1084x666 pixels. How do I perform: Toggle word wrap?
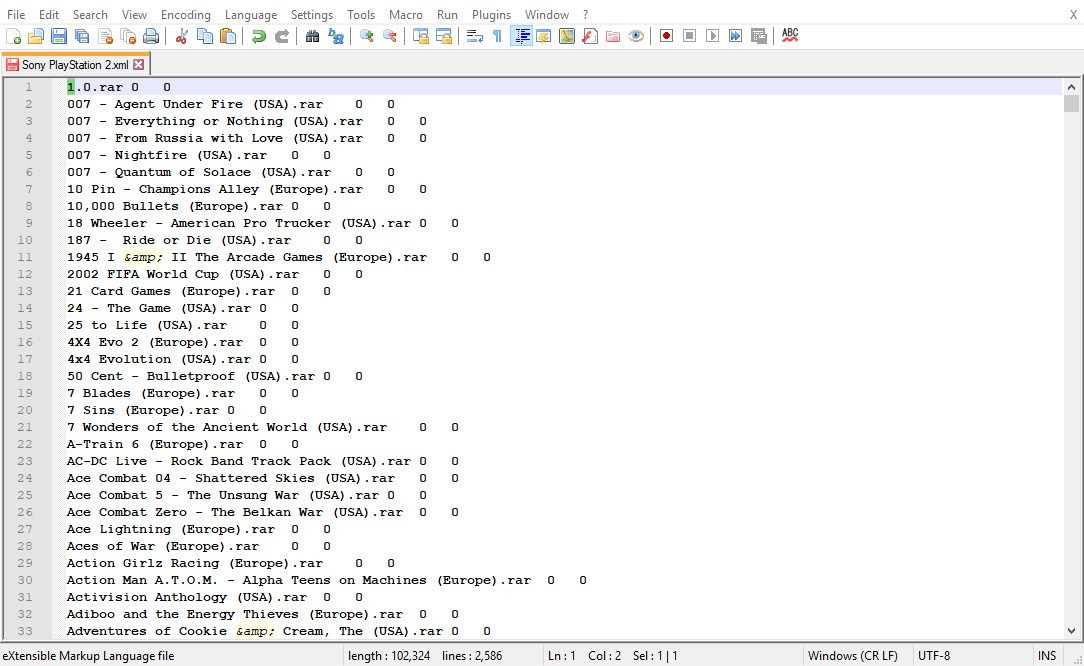coord(474,36)
